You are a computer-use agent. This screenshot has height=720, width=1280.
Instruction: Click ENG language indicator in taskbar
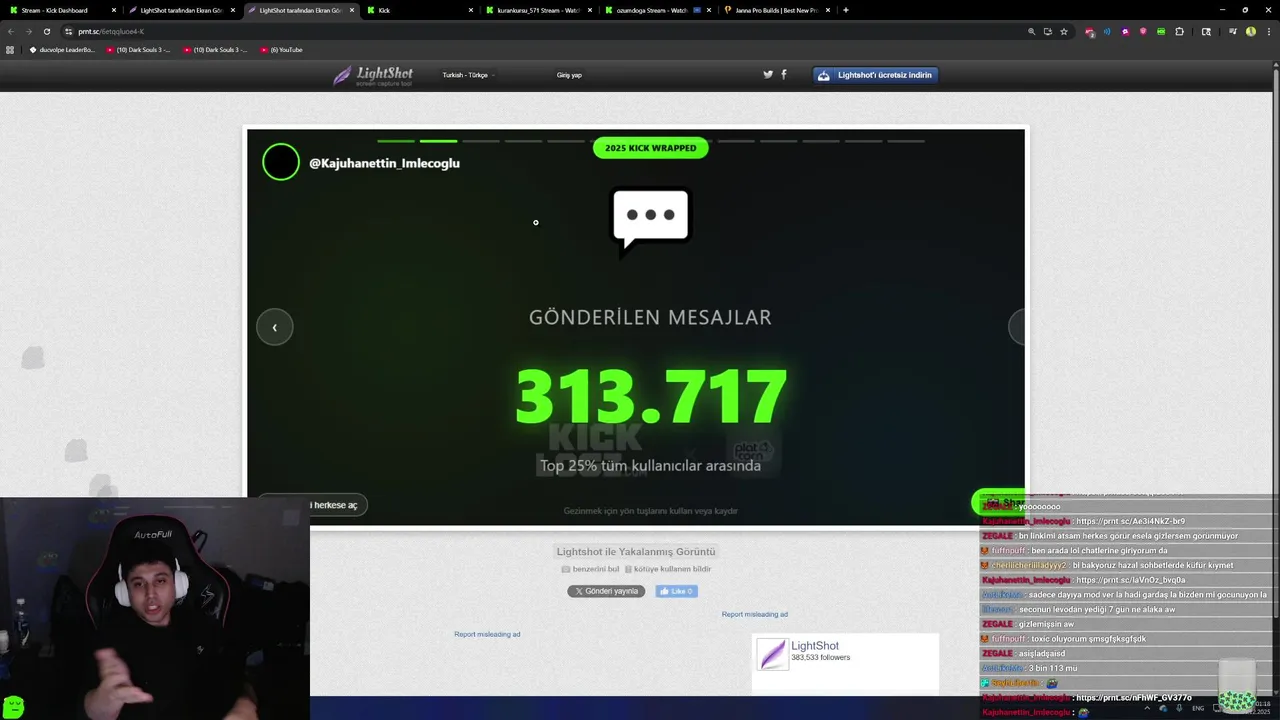[x=1198, y=708]
